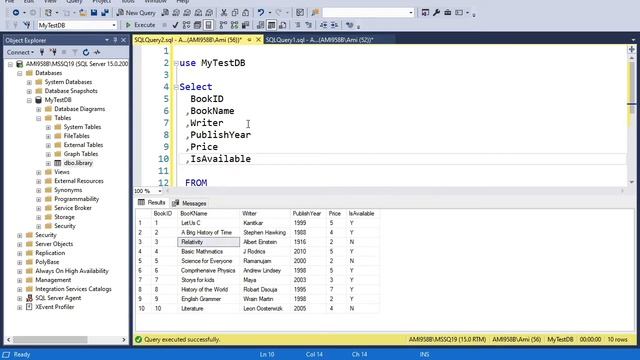
Task: Close the SQLQuery2.sql tab
Action: pyautogui.click(x=258, y=40)
